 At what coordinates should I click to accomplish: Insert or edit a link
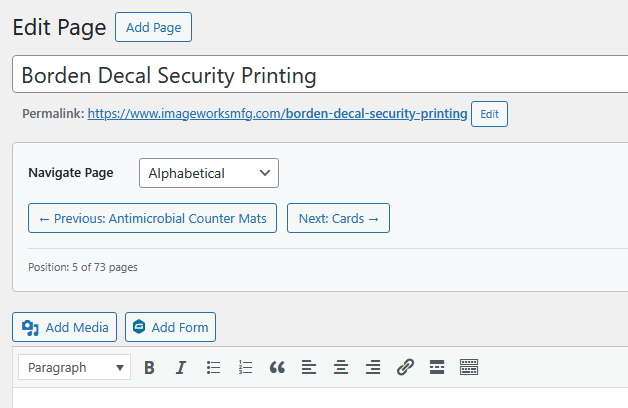click(405, 367)
